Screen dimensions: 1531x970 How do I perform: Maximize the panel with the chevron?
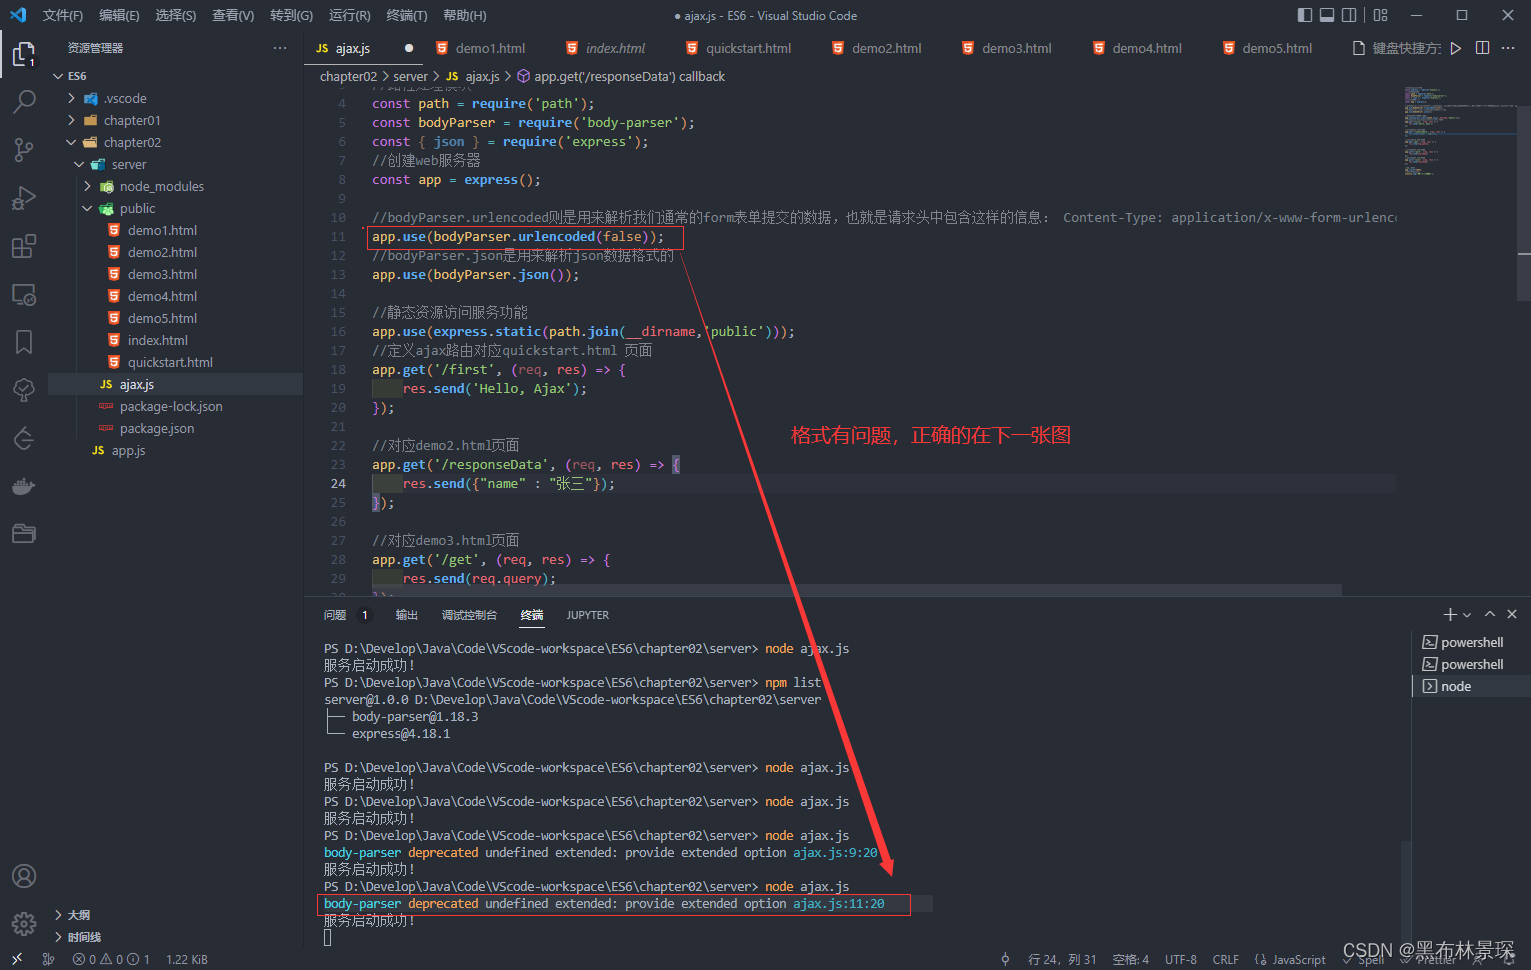pyautogui.click(x=1489, y=614)
